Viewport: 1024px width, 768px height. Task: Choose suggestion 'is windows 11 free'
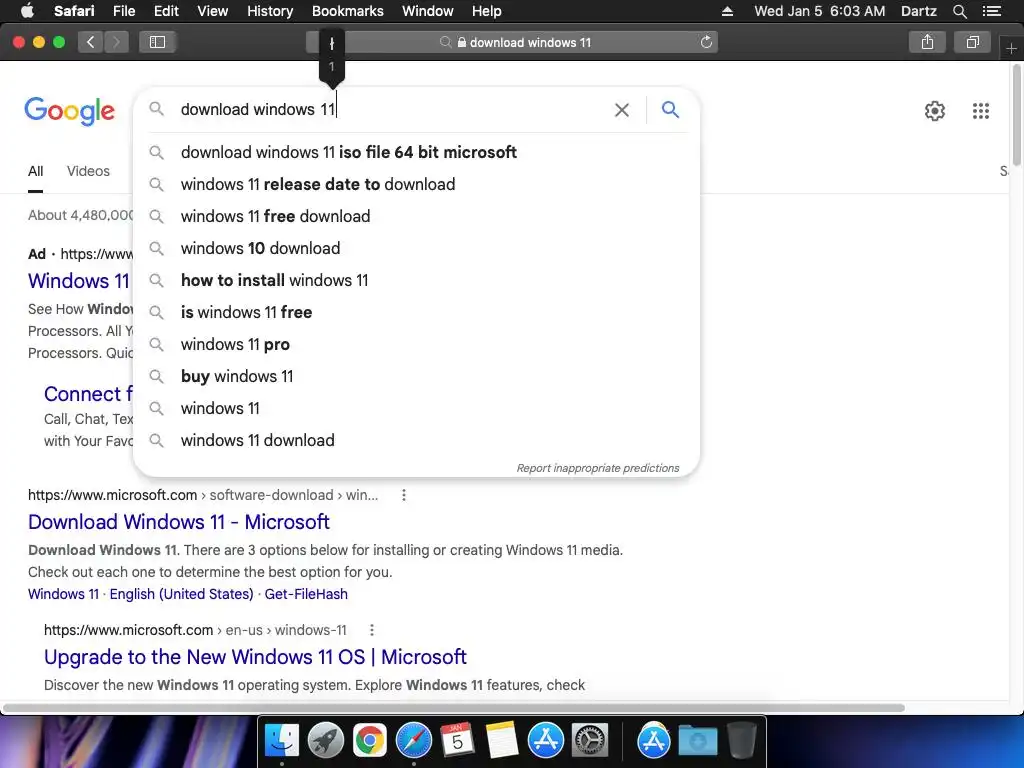coord(417,312)
